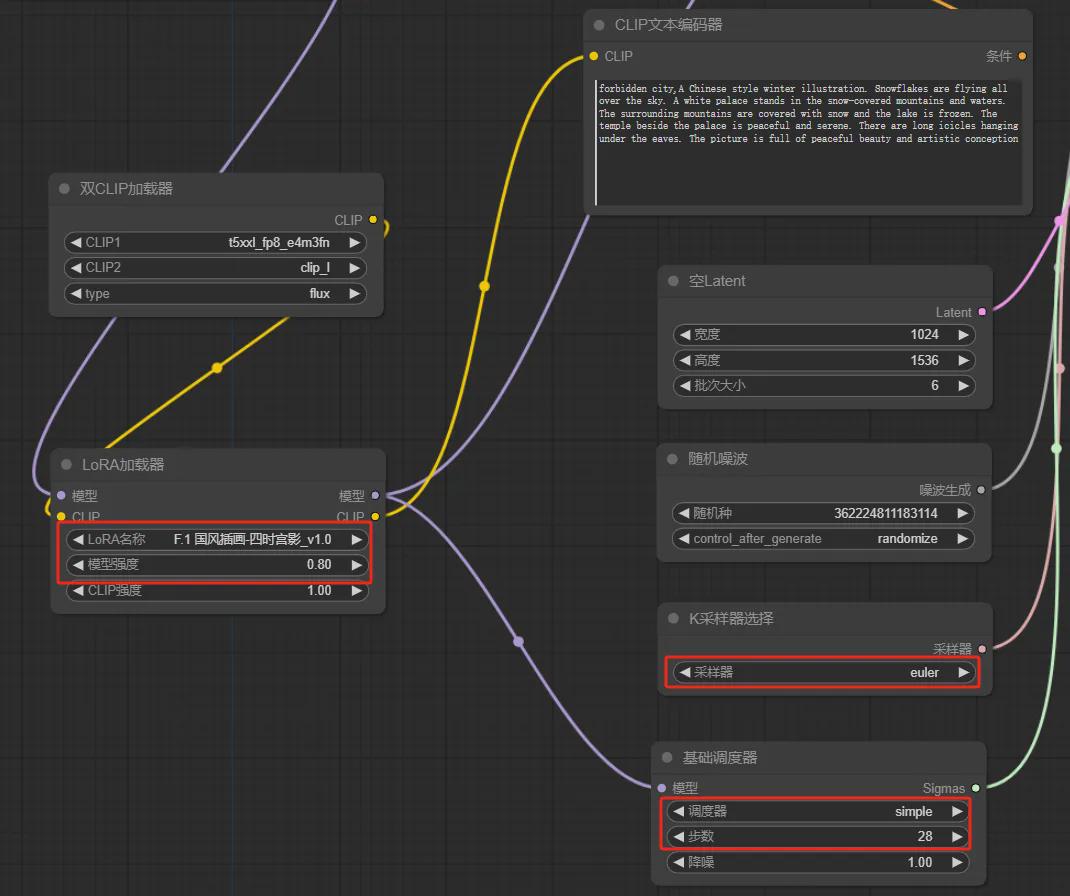
Task: Click right arrow to increase 宽度 value
Action: 963,334
